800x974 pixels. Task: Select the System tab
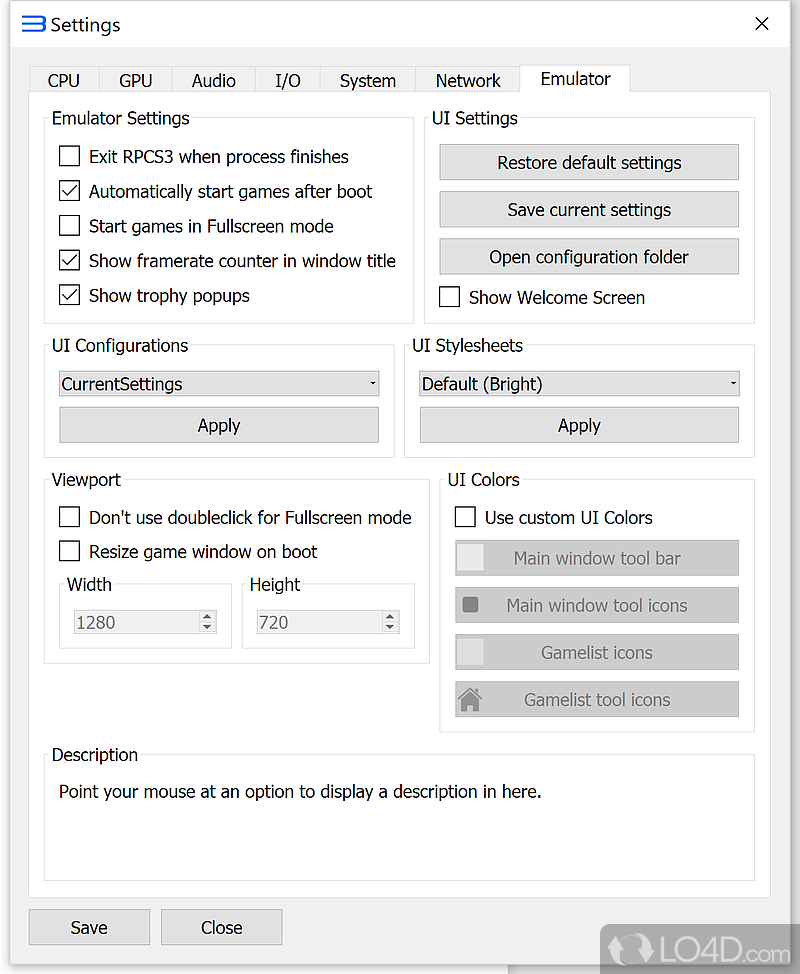(368, 80)
